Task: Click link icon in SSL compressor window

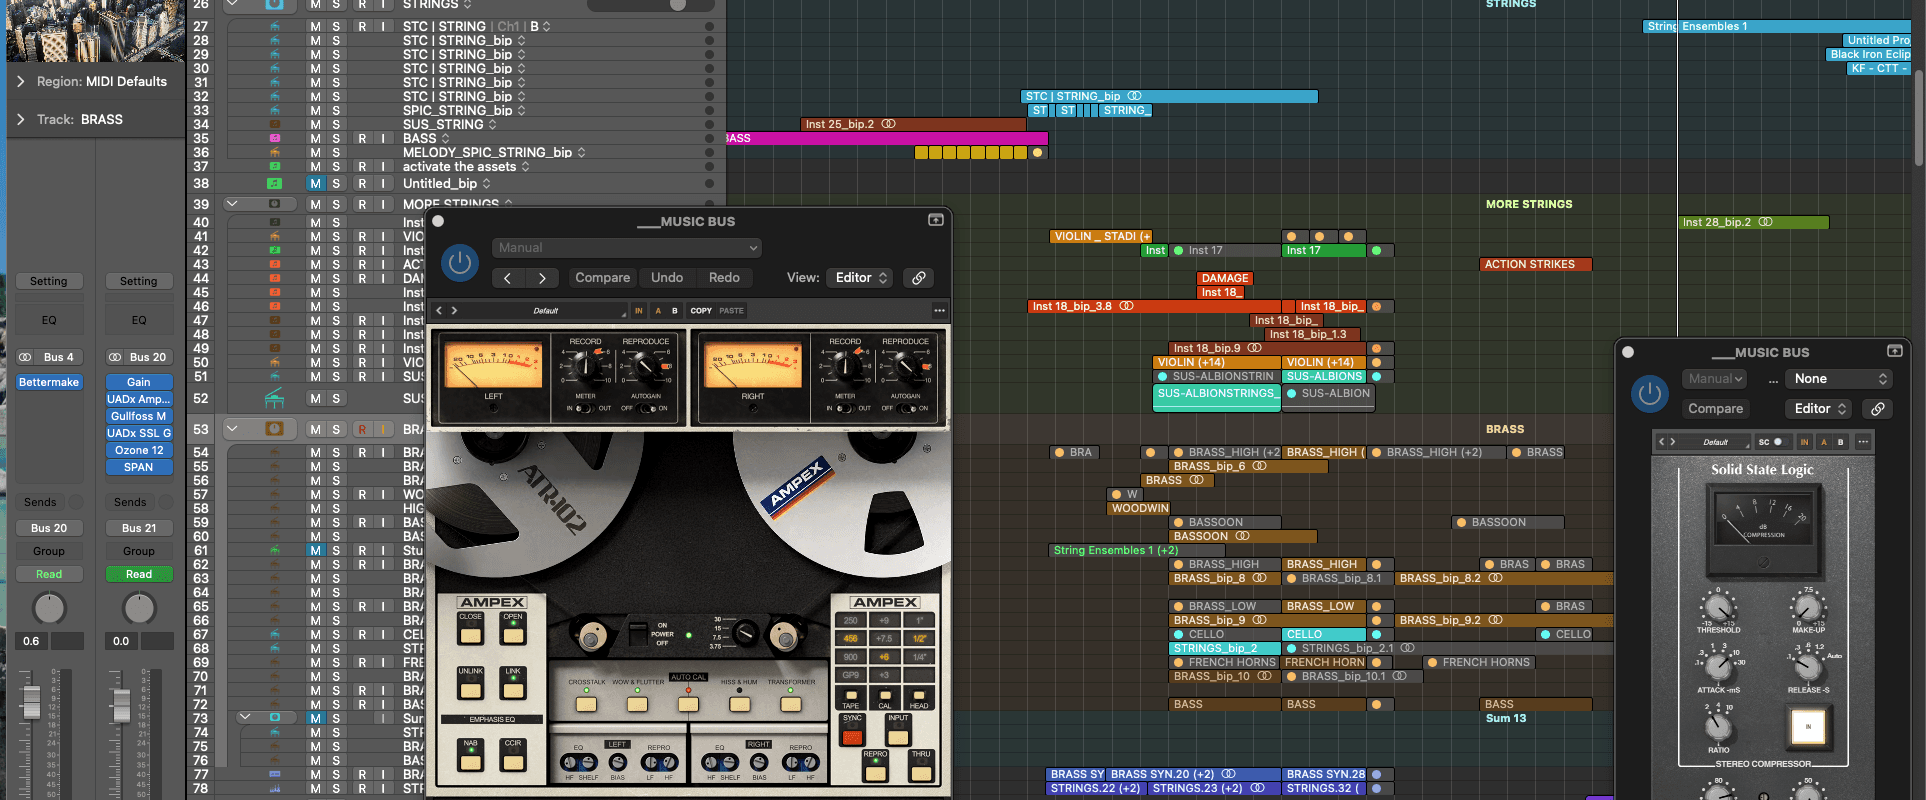Action: coord(1878,409)
